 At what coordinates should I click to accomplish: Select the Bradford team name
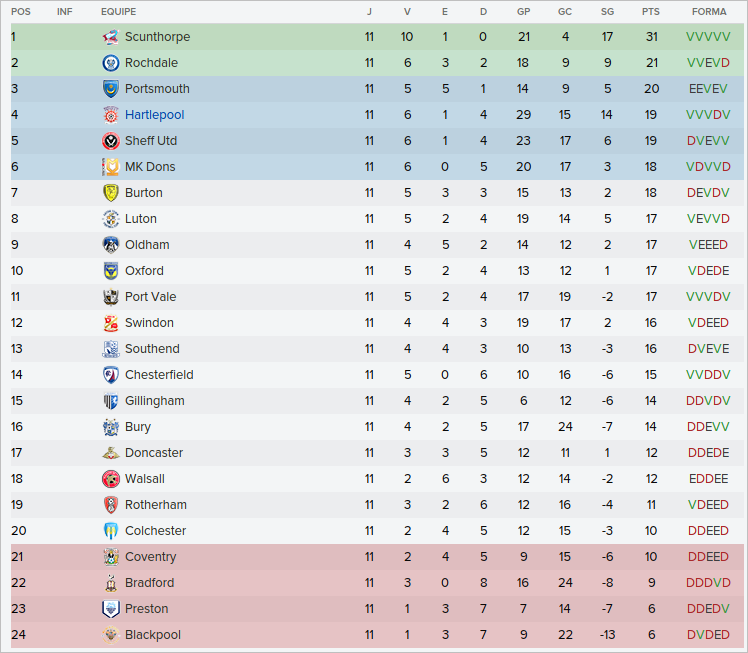click(x=149, y=583)
